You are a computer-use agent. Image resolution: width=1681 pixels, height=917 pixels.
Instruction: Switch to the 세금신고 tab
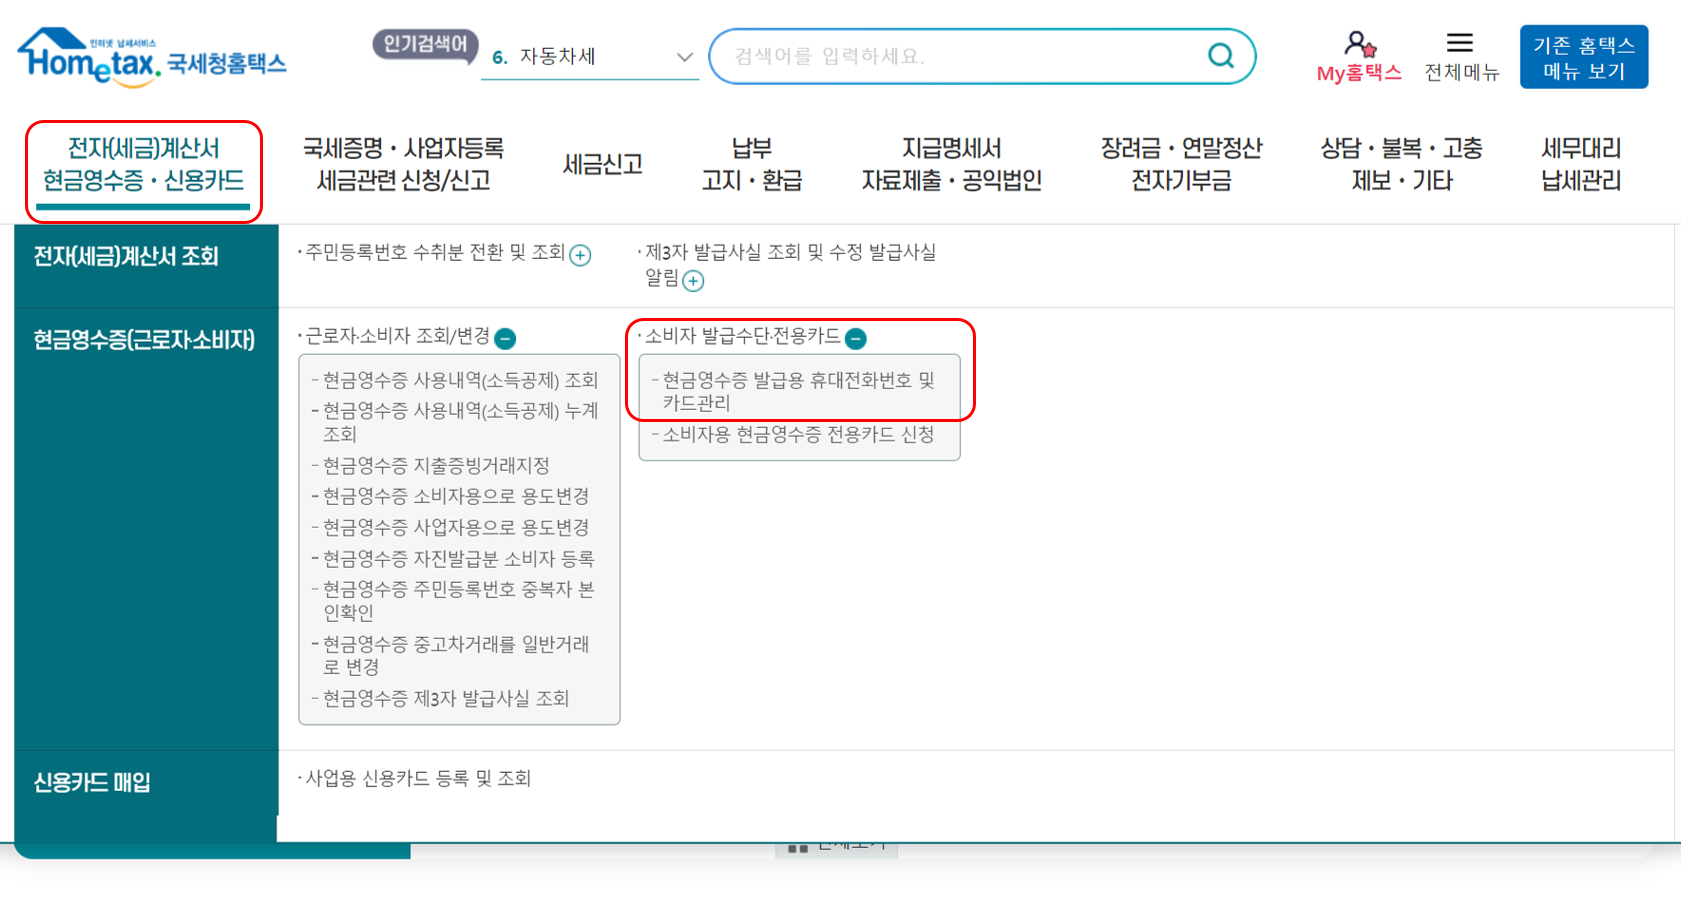coord(600,165)
